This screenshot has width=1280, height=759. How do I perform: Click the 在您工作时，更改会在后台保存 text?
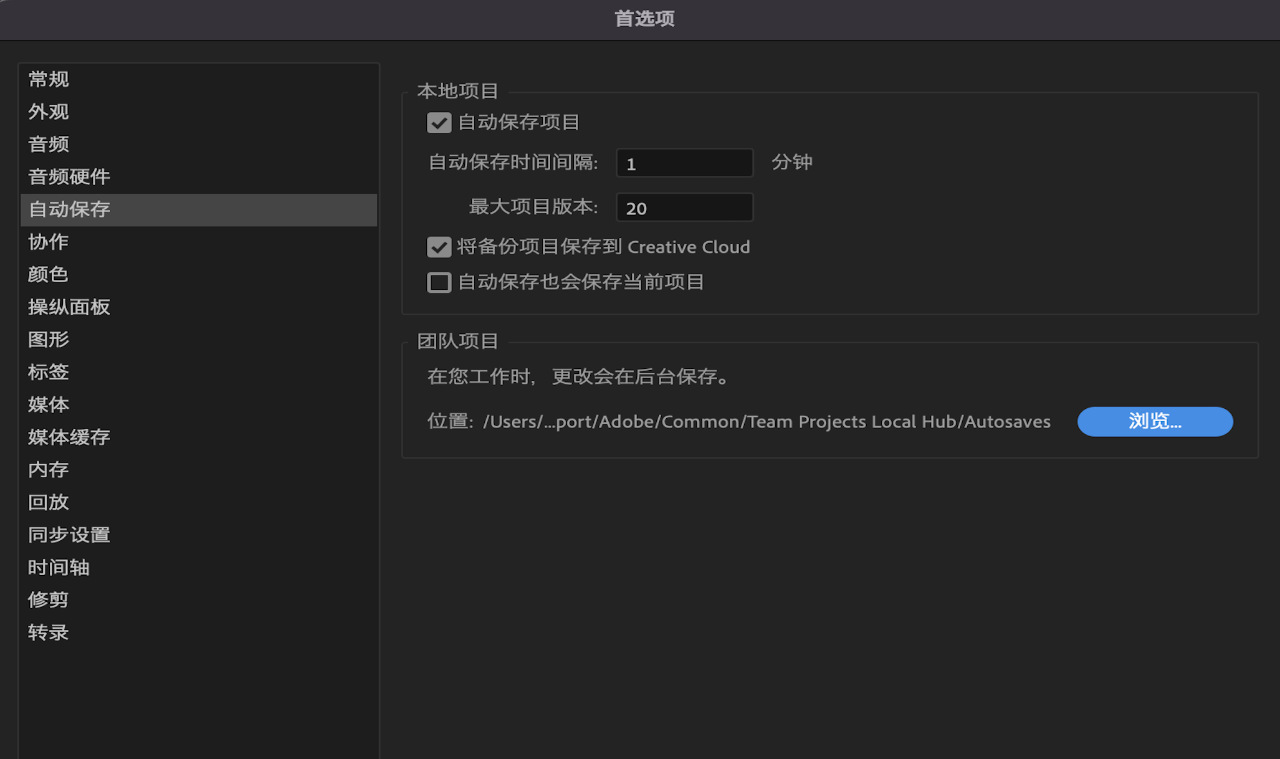pyautogui.click(x=579, y=378)
